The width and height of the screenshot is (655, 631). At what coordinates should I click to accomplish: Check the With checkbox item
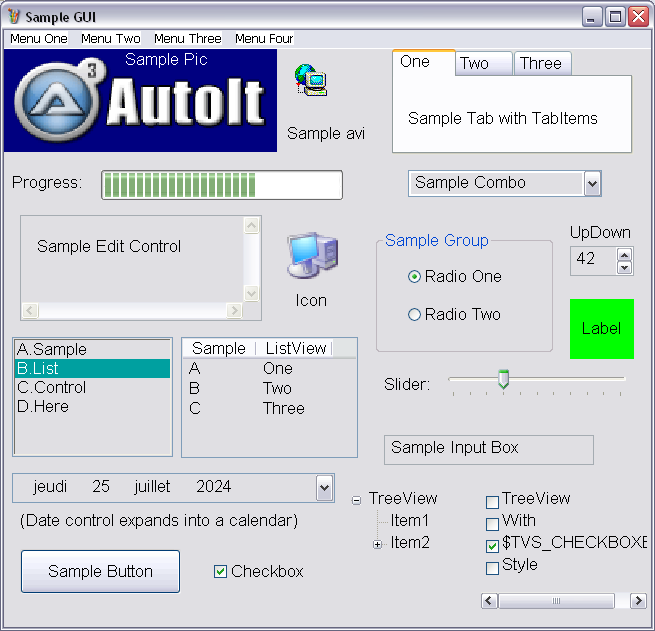point(493,524)
